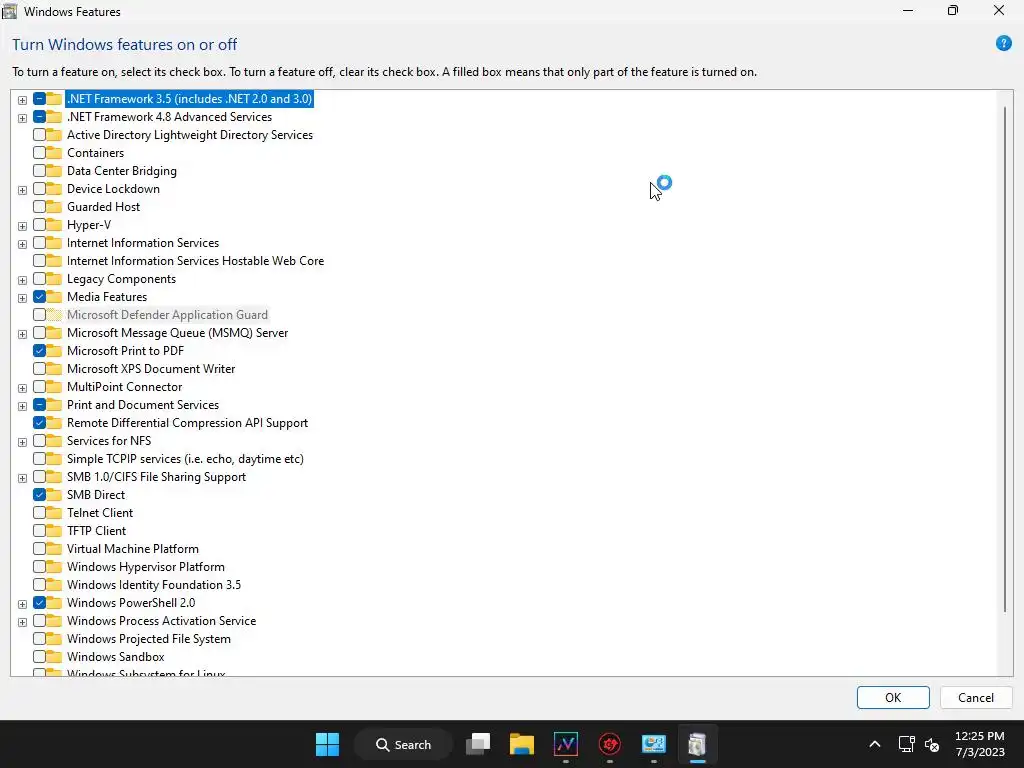Viewport: 1024px width, 768px height.
Task: Click the Windows Features taskbar icon
Action: (697, 744)
